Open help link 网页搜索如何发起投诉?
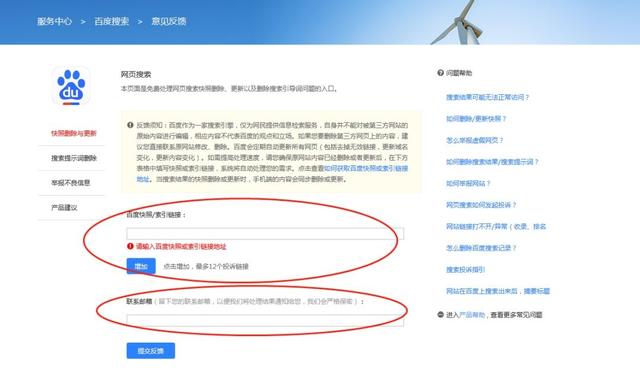The width and height of the screenshot is (640, 390). click(x=481, y=205)
